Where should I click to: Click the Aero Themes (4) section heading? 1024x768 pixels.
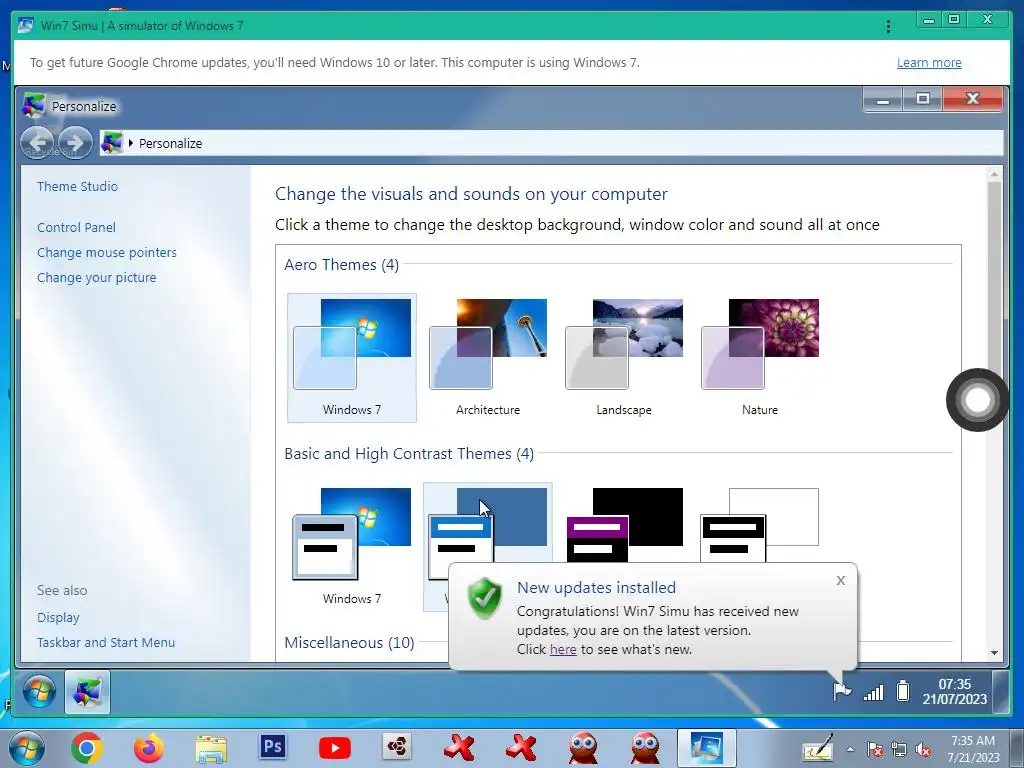coord(342,264)
